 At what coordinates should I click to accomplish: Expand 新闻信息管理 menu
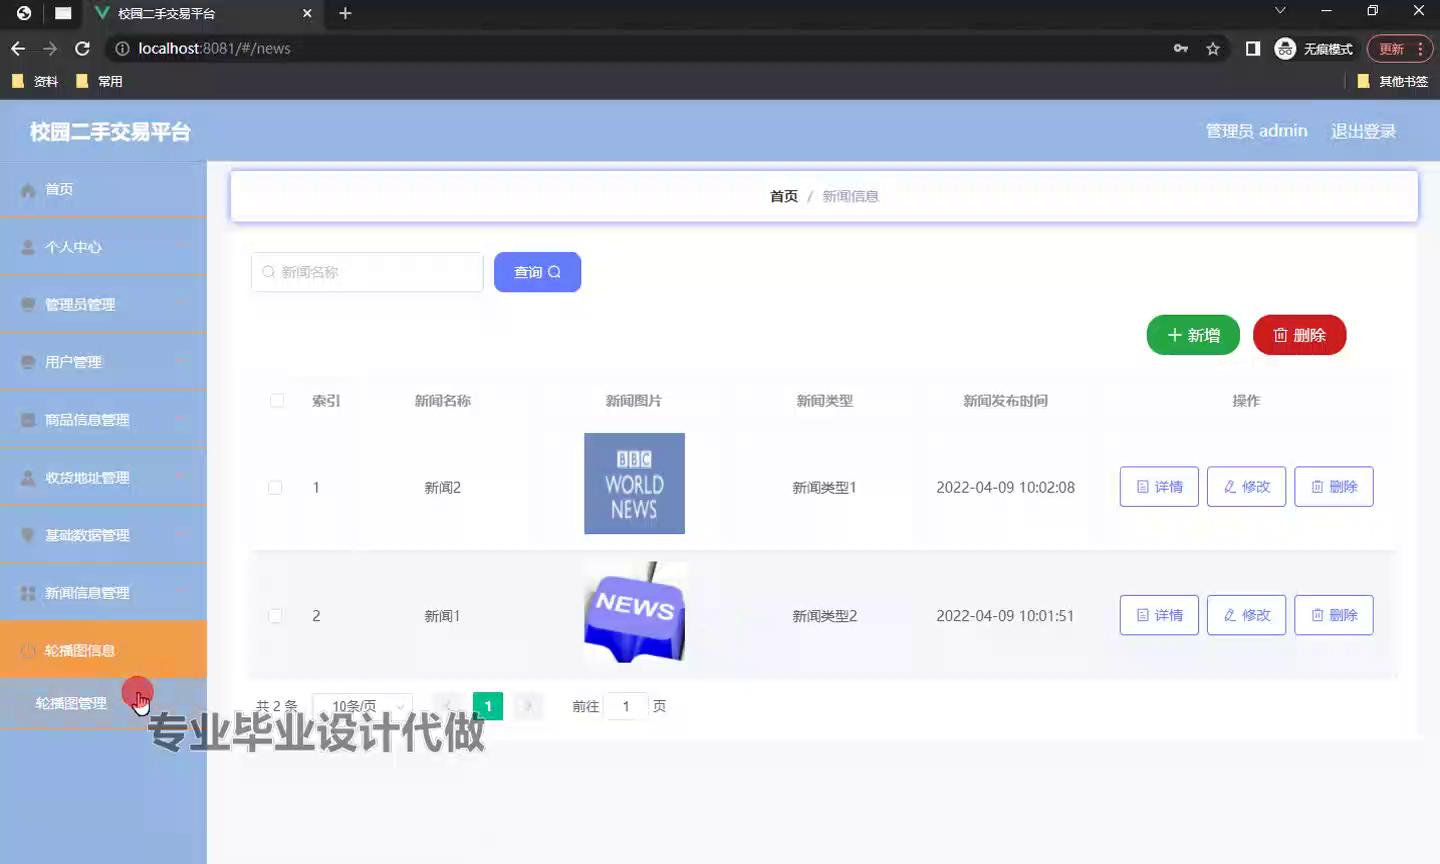(103, 593)
